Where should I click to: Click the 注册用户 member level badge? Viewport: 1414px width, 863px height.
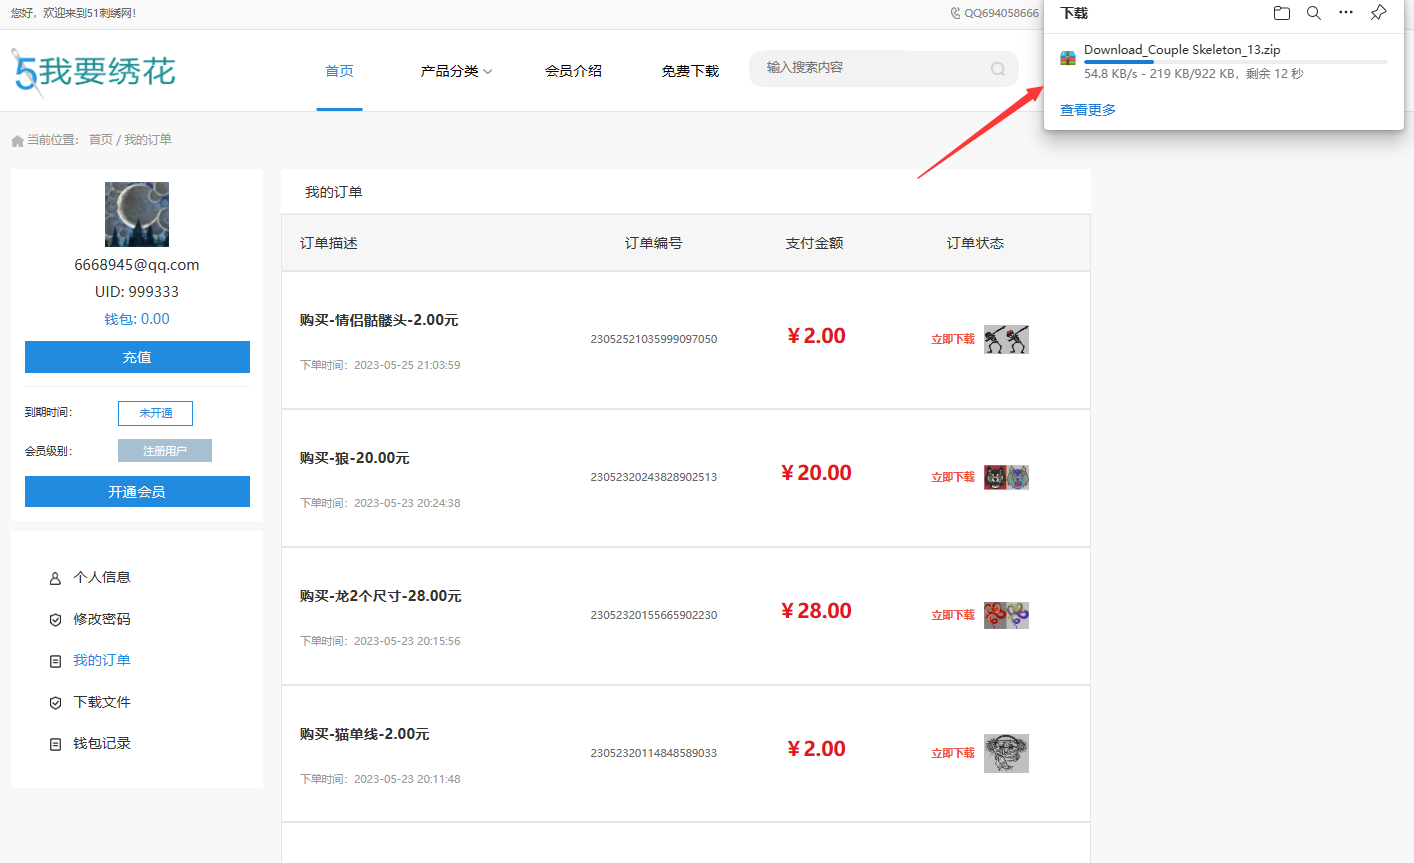pyautogui.click(x=165, y=451)
